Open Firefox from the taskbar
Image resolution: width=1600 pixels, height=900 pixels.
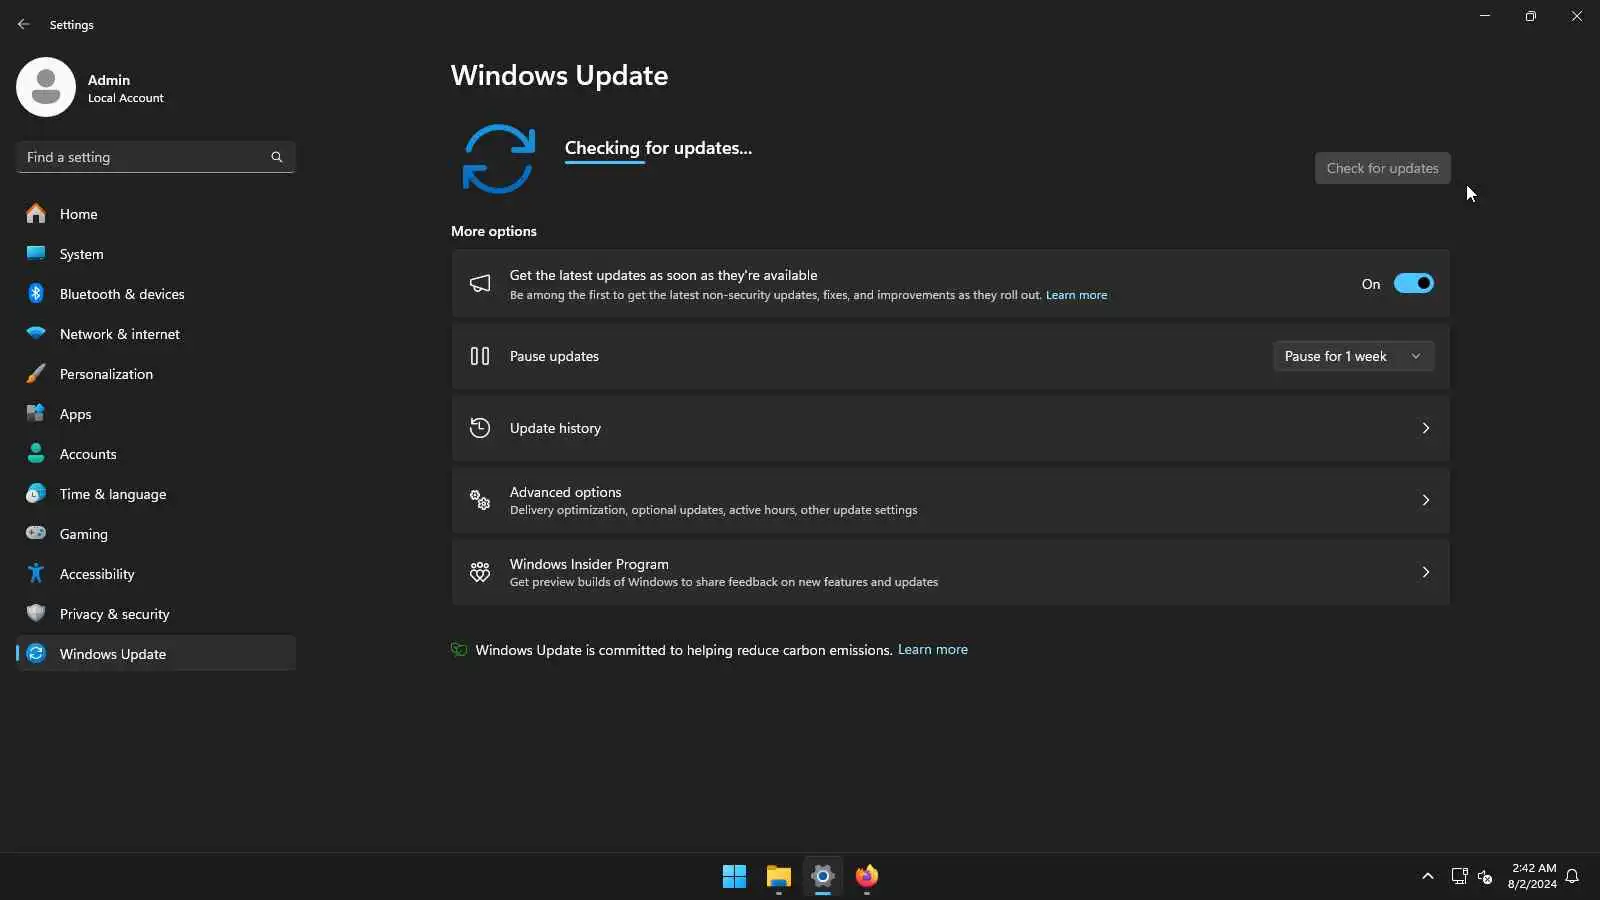pyautogui.click(x=866, y=876)
